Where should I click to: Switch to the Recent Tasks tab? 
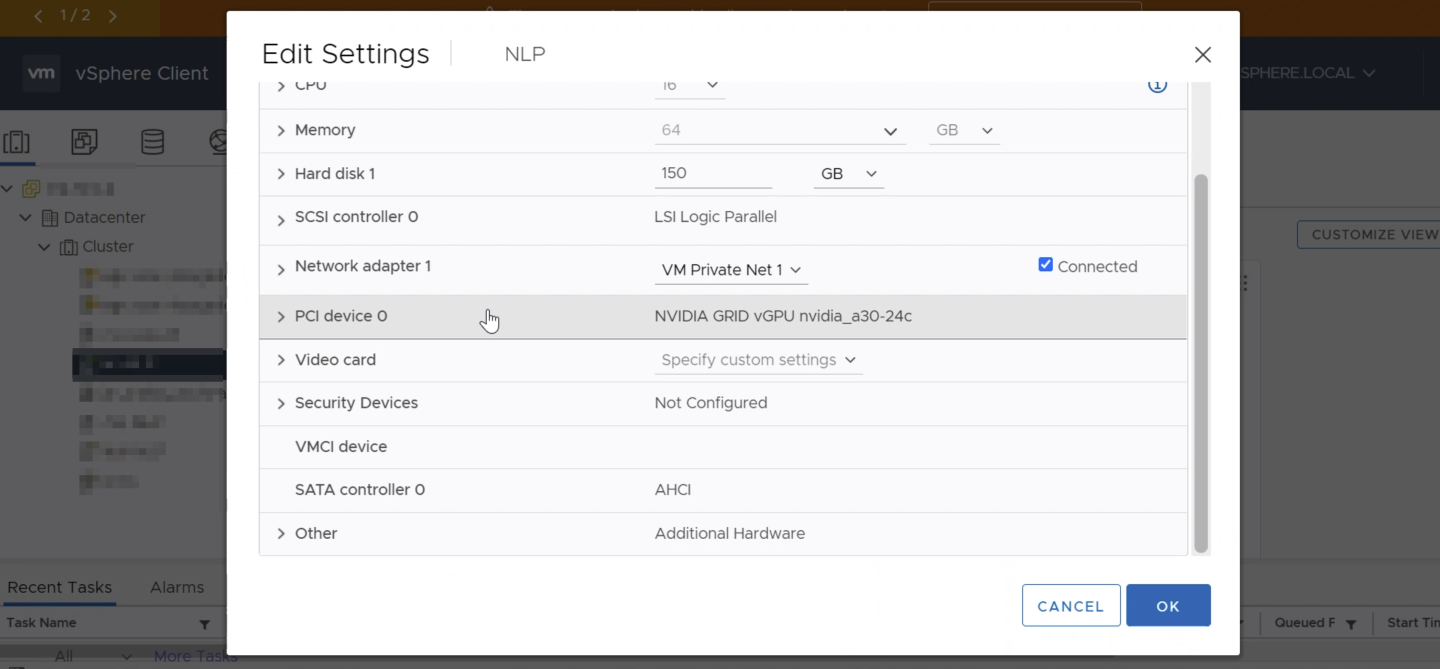click(x=60, y=587)
